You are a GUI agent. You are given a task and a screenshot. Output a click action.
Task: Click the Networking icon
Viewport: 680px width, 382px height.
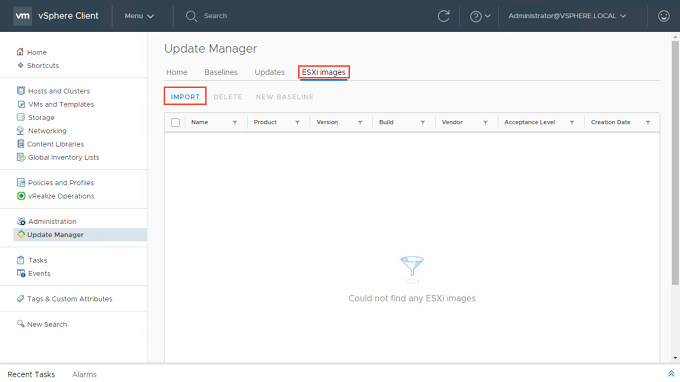(20, 131)
